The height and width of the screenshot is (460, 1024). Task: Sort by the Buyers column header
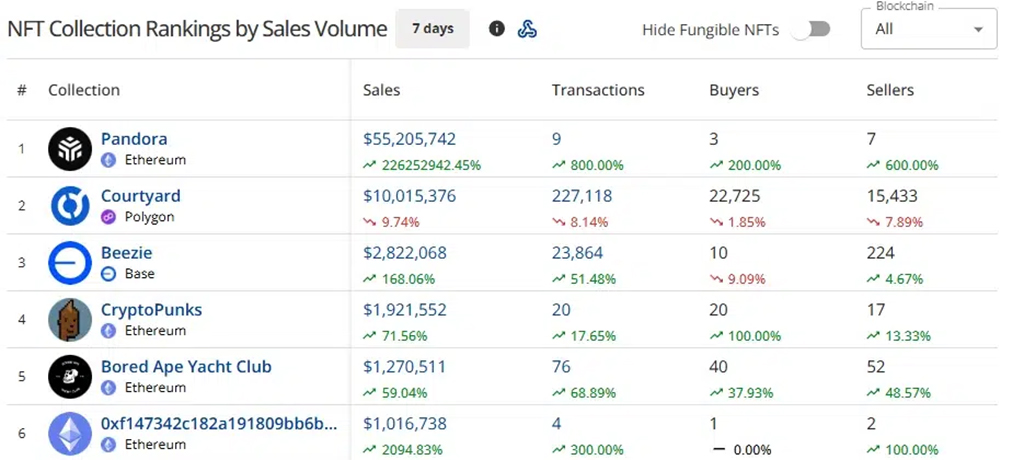pos(734,90)
